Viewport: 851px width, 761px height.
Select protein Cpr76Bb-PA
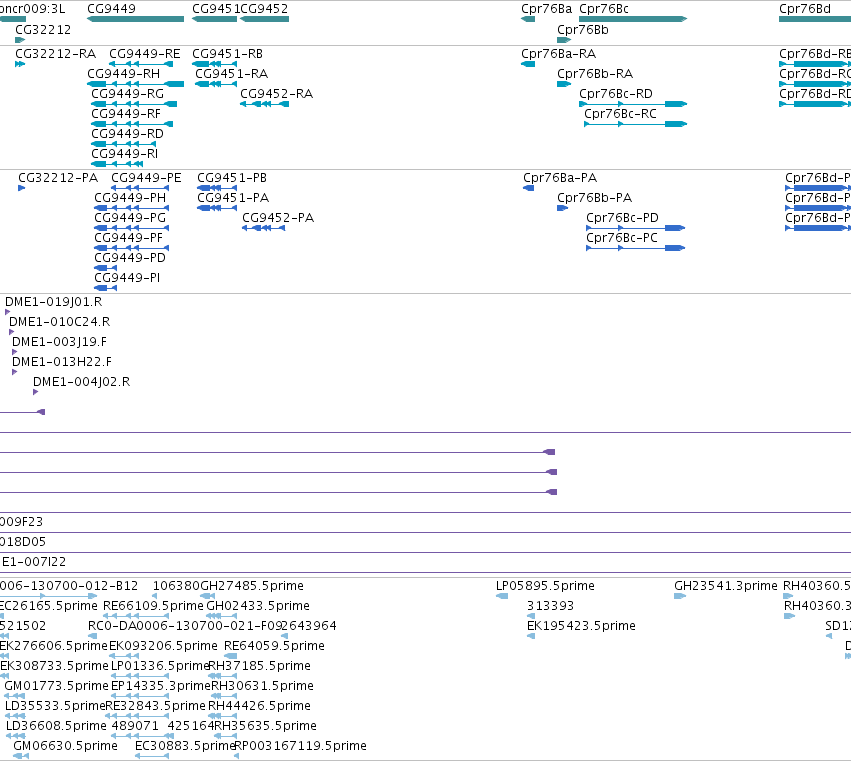tap(595, 198)
